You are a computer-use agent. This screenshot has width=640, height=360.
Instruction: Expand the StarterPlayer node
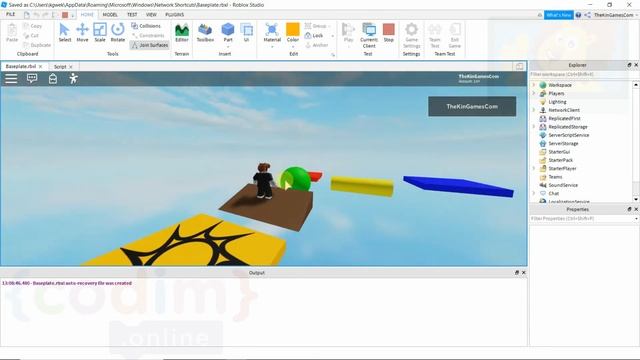click(533, 168)
